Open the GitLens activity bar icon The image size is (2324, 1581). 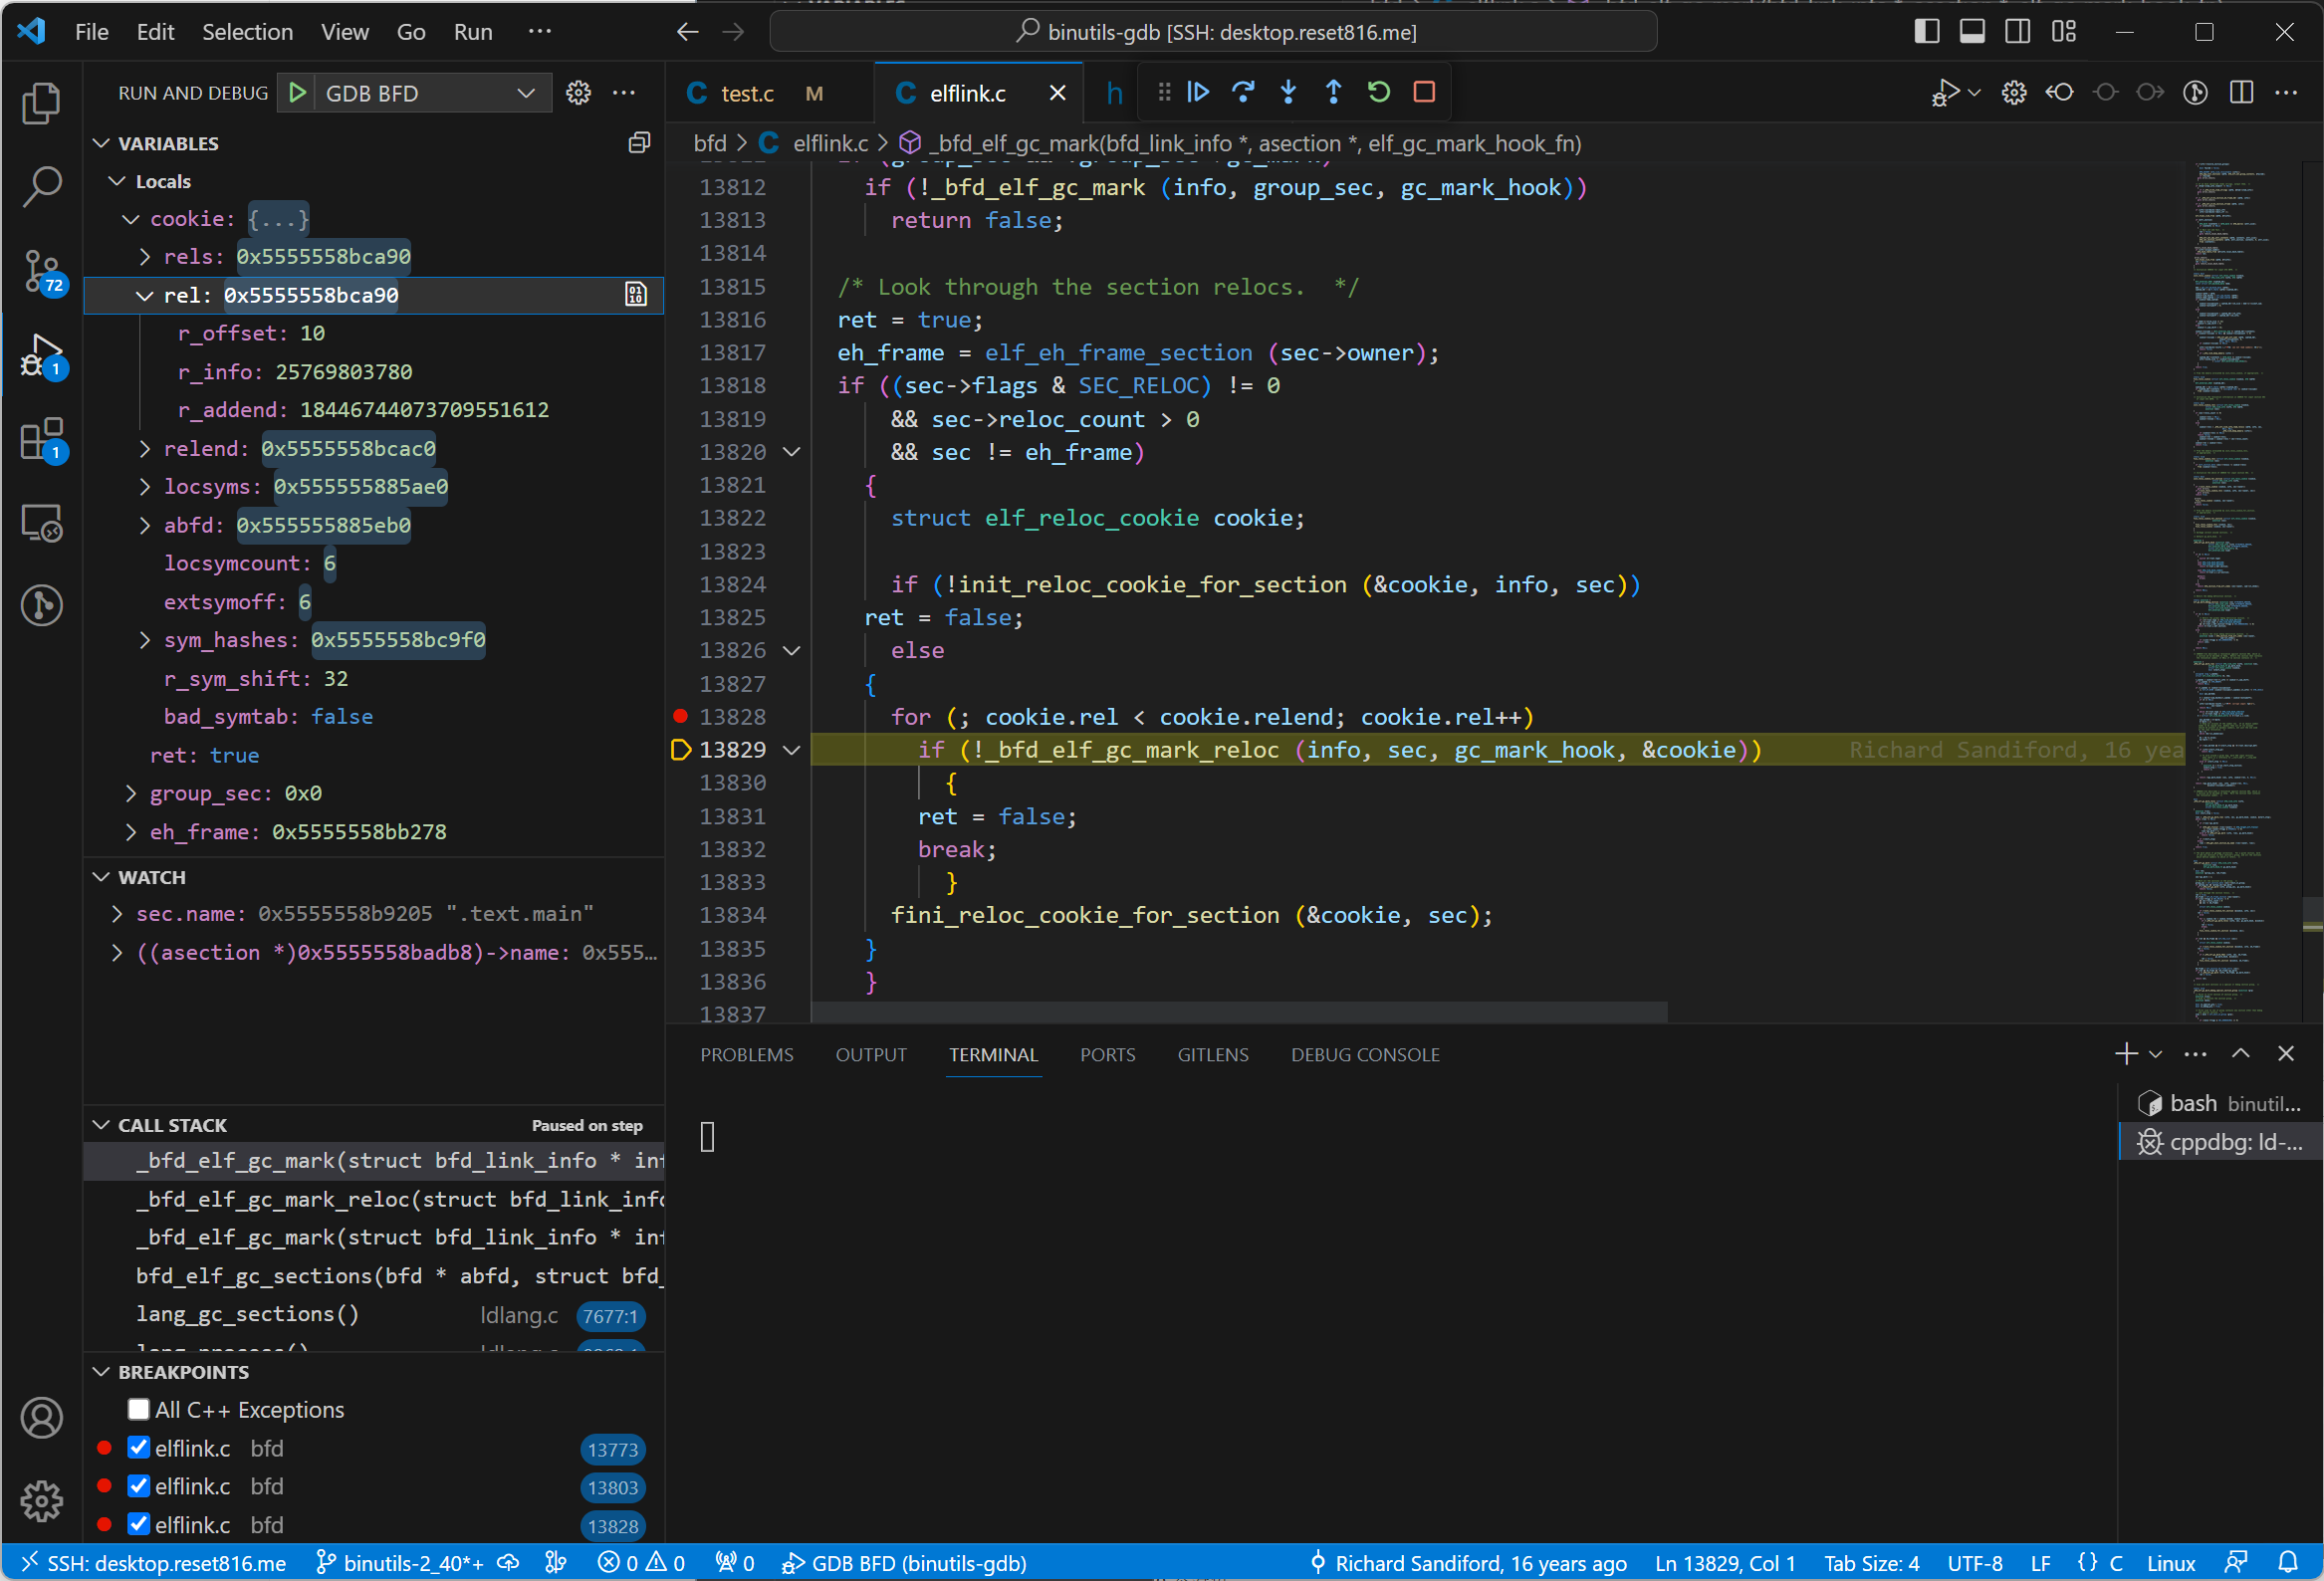click(x=41, y=605)
